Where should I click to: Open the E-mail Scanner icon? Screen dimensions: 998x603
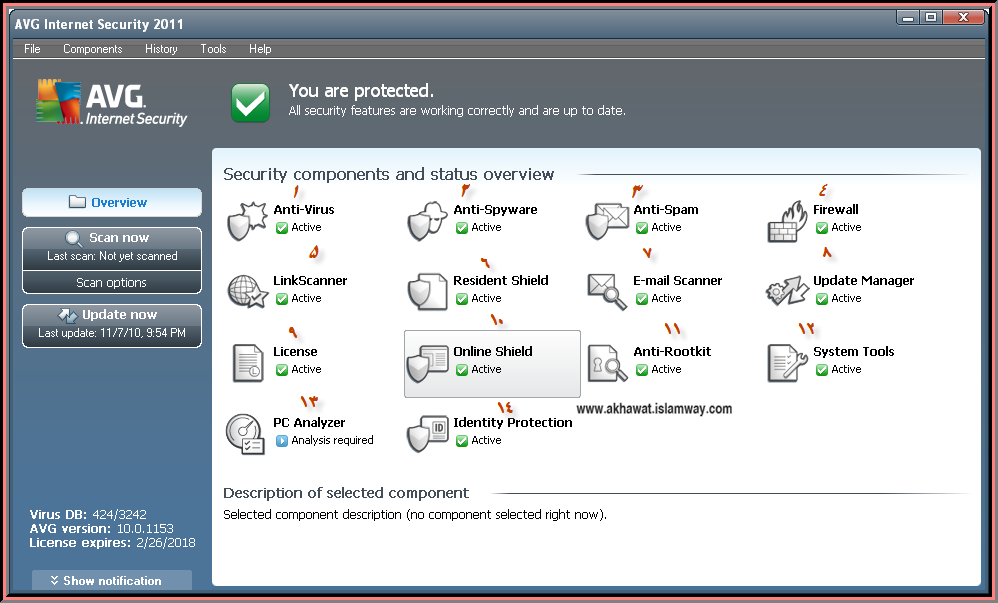coord(607,292)
